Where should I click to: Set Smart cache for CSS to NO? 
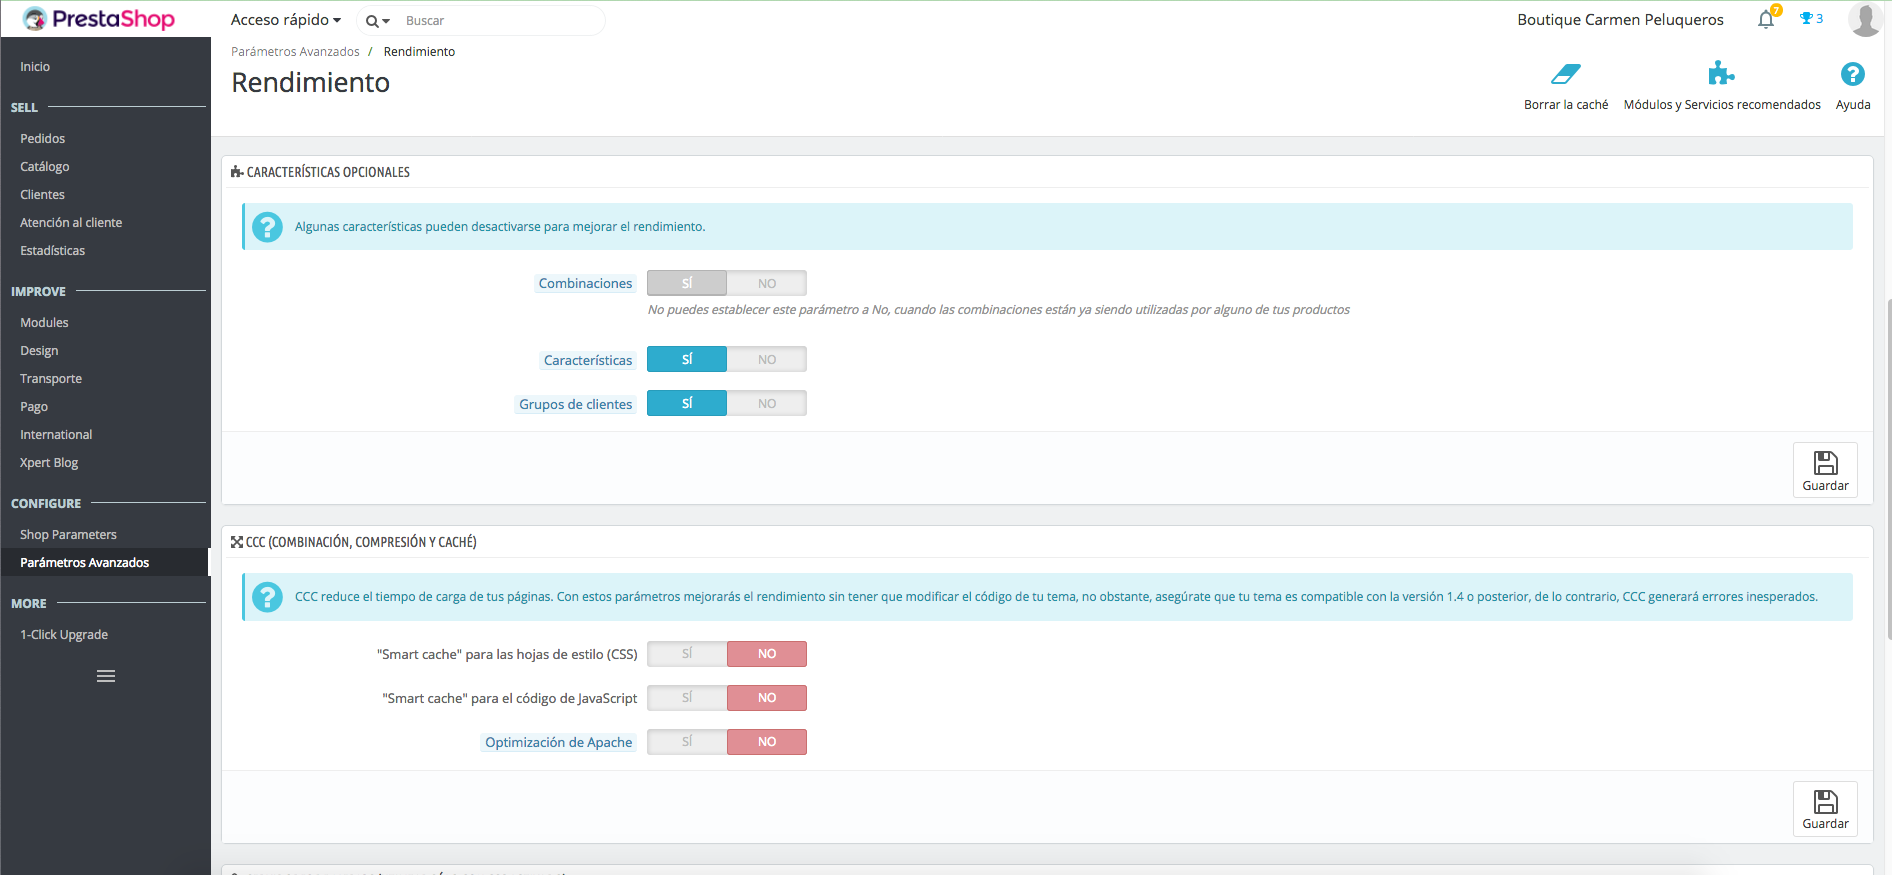click(x=767, y=654)
